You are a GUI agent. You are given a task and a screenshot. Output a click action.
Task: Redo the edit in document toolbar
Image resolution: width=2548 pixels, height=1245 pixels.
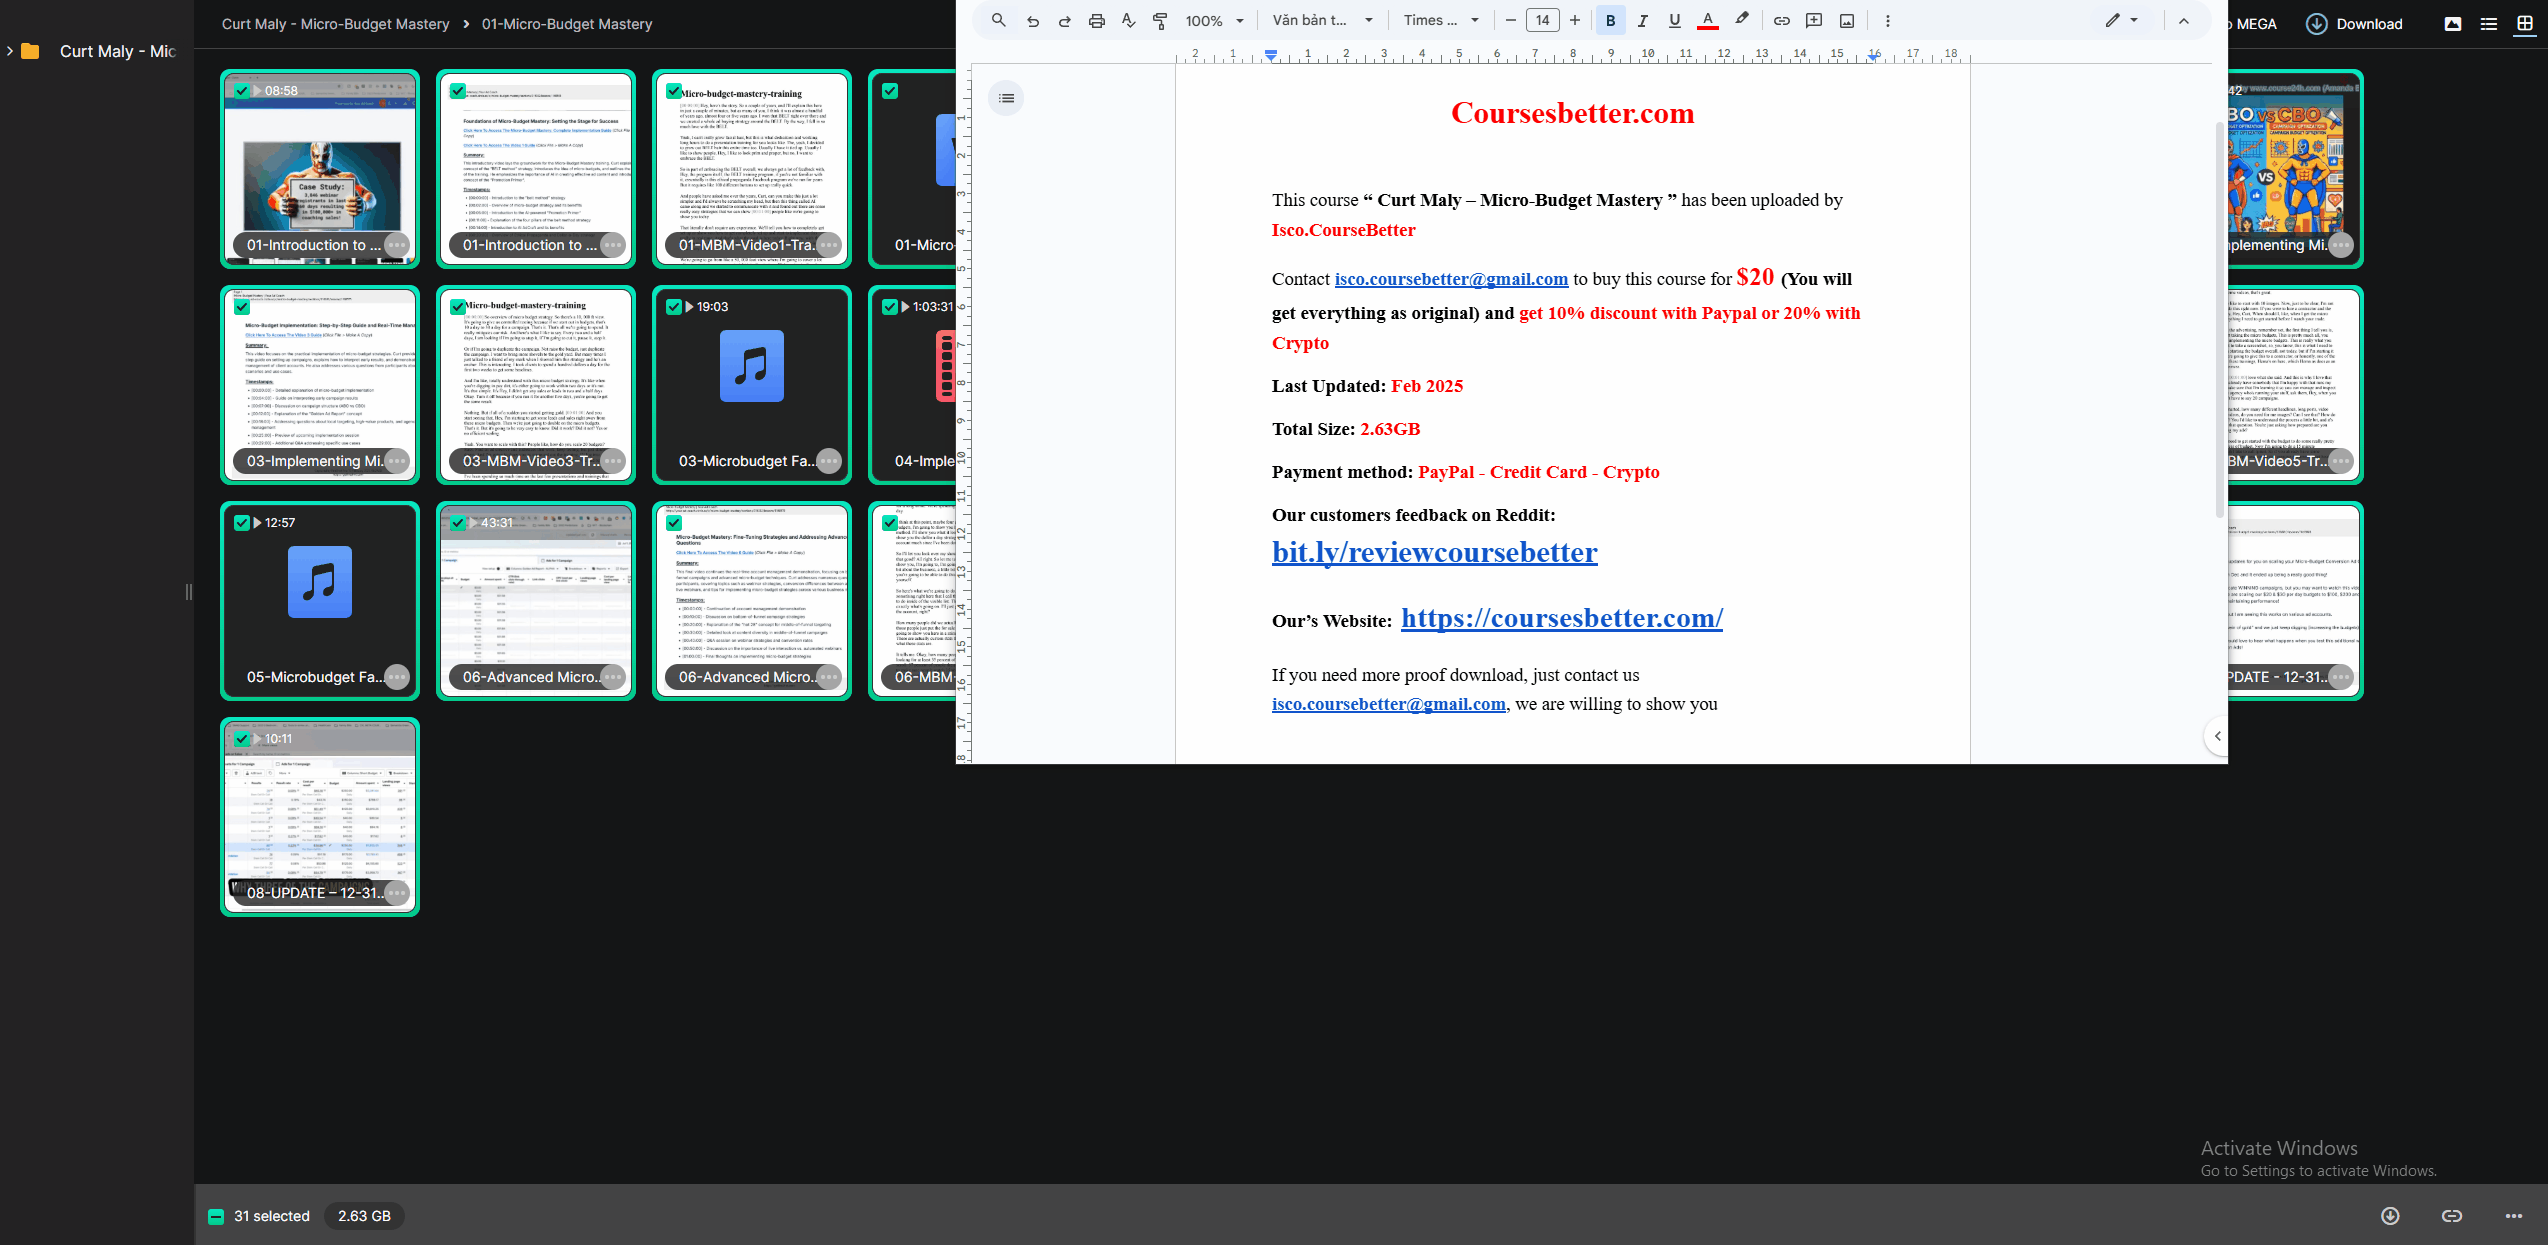tap(1065, 20)
